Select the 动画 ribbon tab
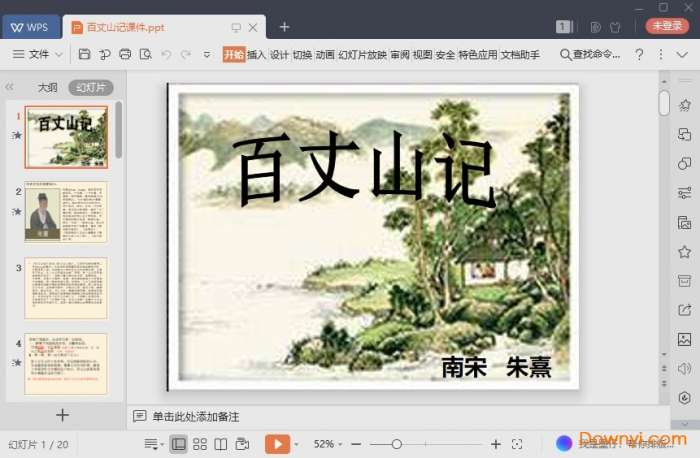700x458 pixels. [x=325, y=54]
